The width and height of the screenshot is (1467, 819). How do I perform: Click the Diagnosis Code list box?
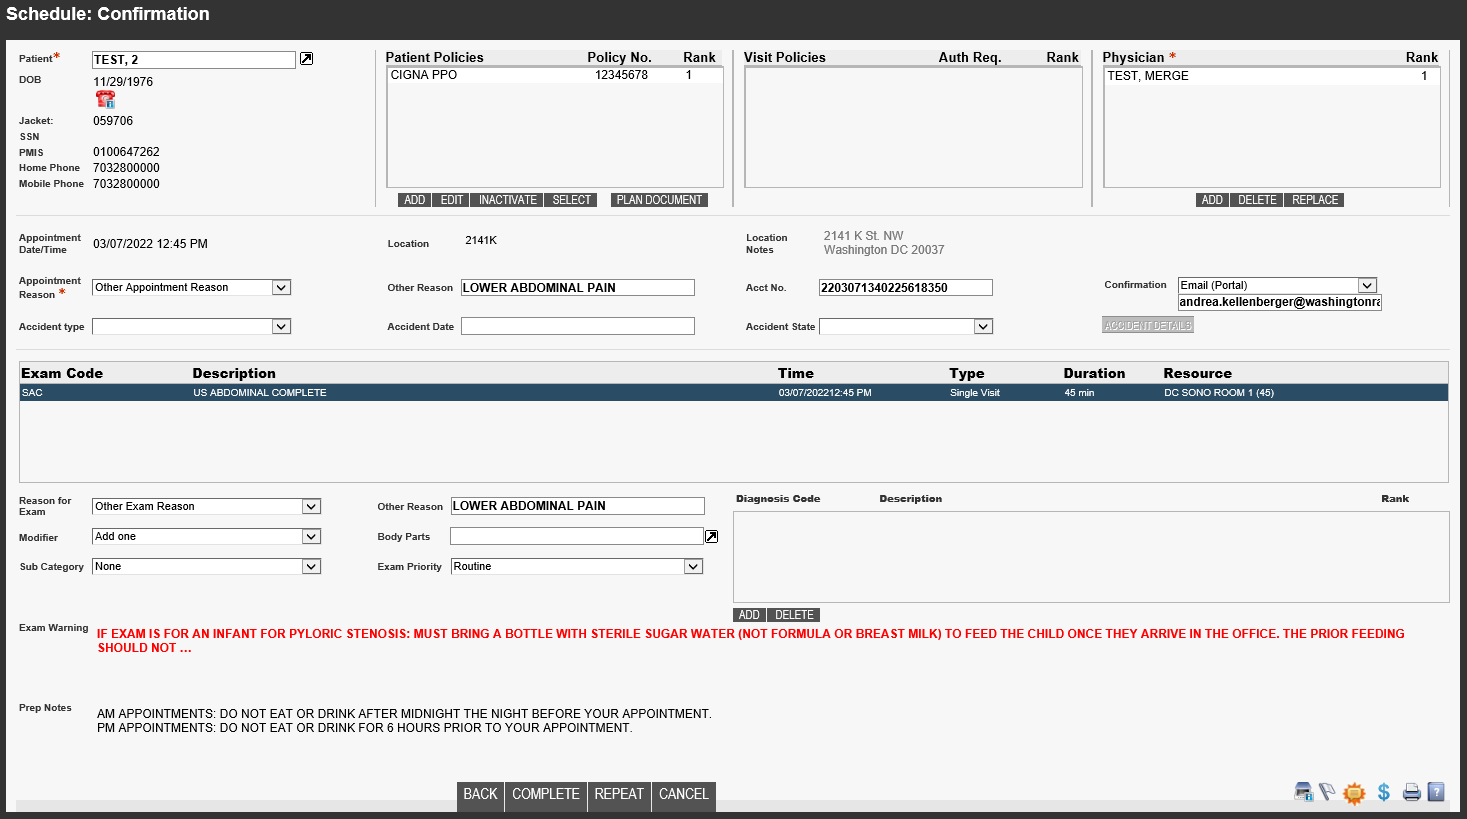(1091, 557)
